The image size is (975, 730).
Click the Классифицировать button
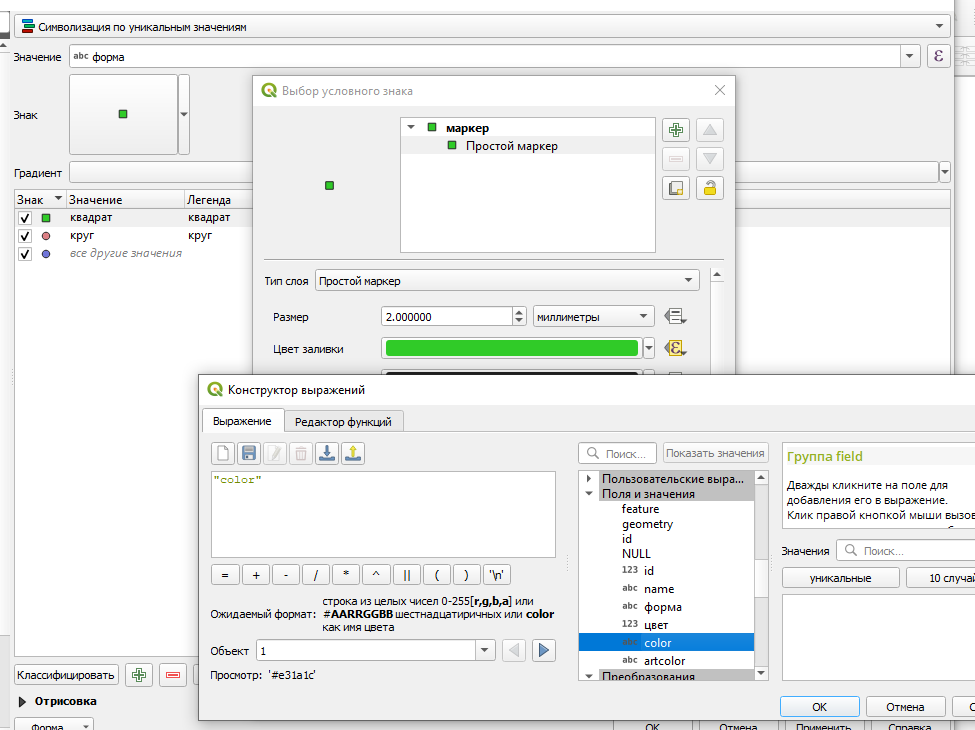(67, 675)
